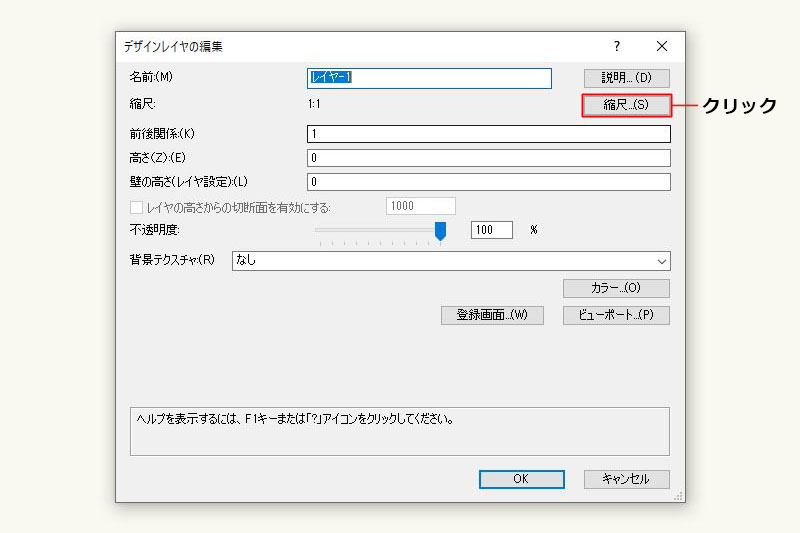Click the question mark help icon
The height and width of the screenshot is (533, 800).
pyautogui.click(x=617, y=46)
